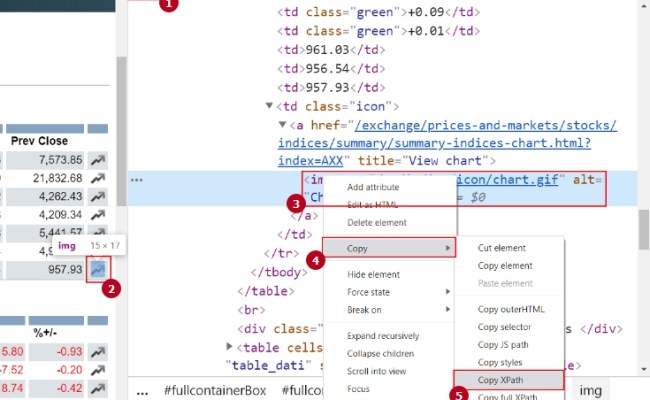Select Copy styles
Image resolution: width=650 pixels, height=400 pixels.
[x=500, y=362]
